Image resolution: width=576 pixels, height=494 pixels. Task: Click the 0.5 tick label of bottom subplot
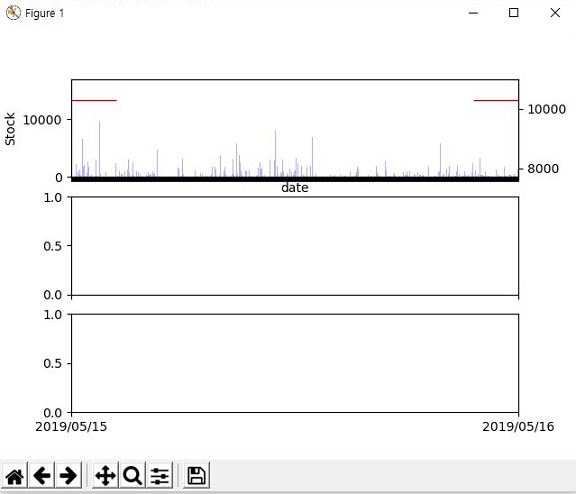coord(53,364)
